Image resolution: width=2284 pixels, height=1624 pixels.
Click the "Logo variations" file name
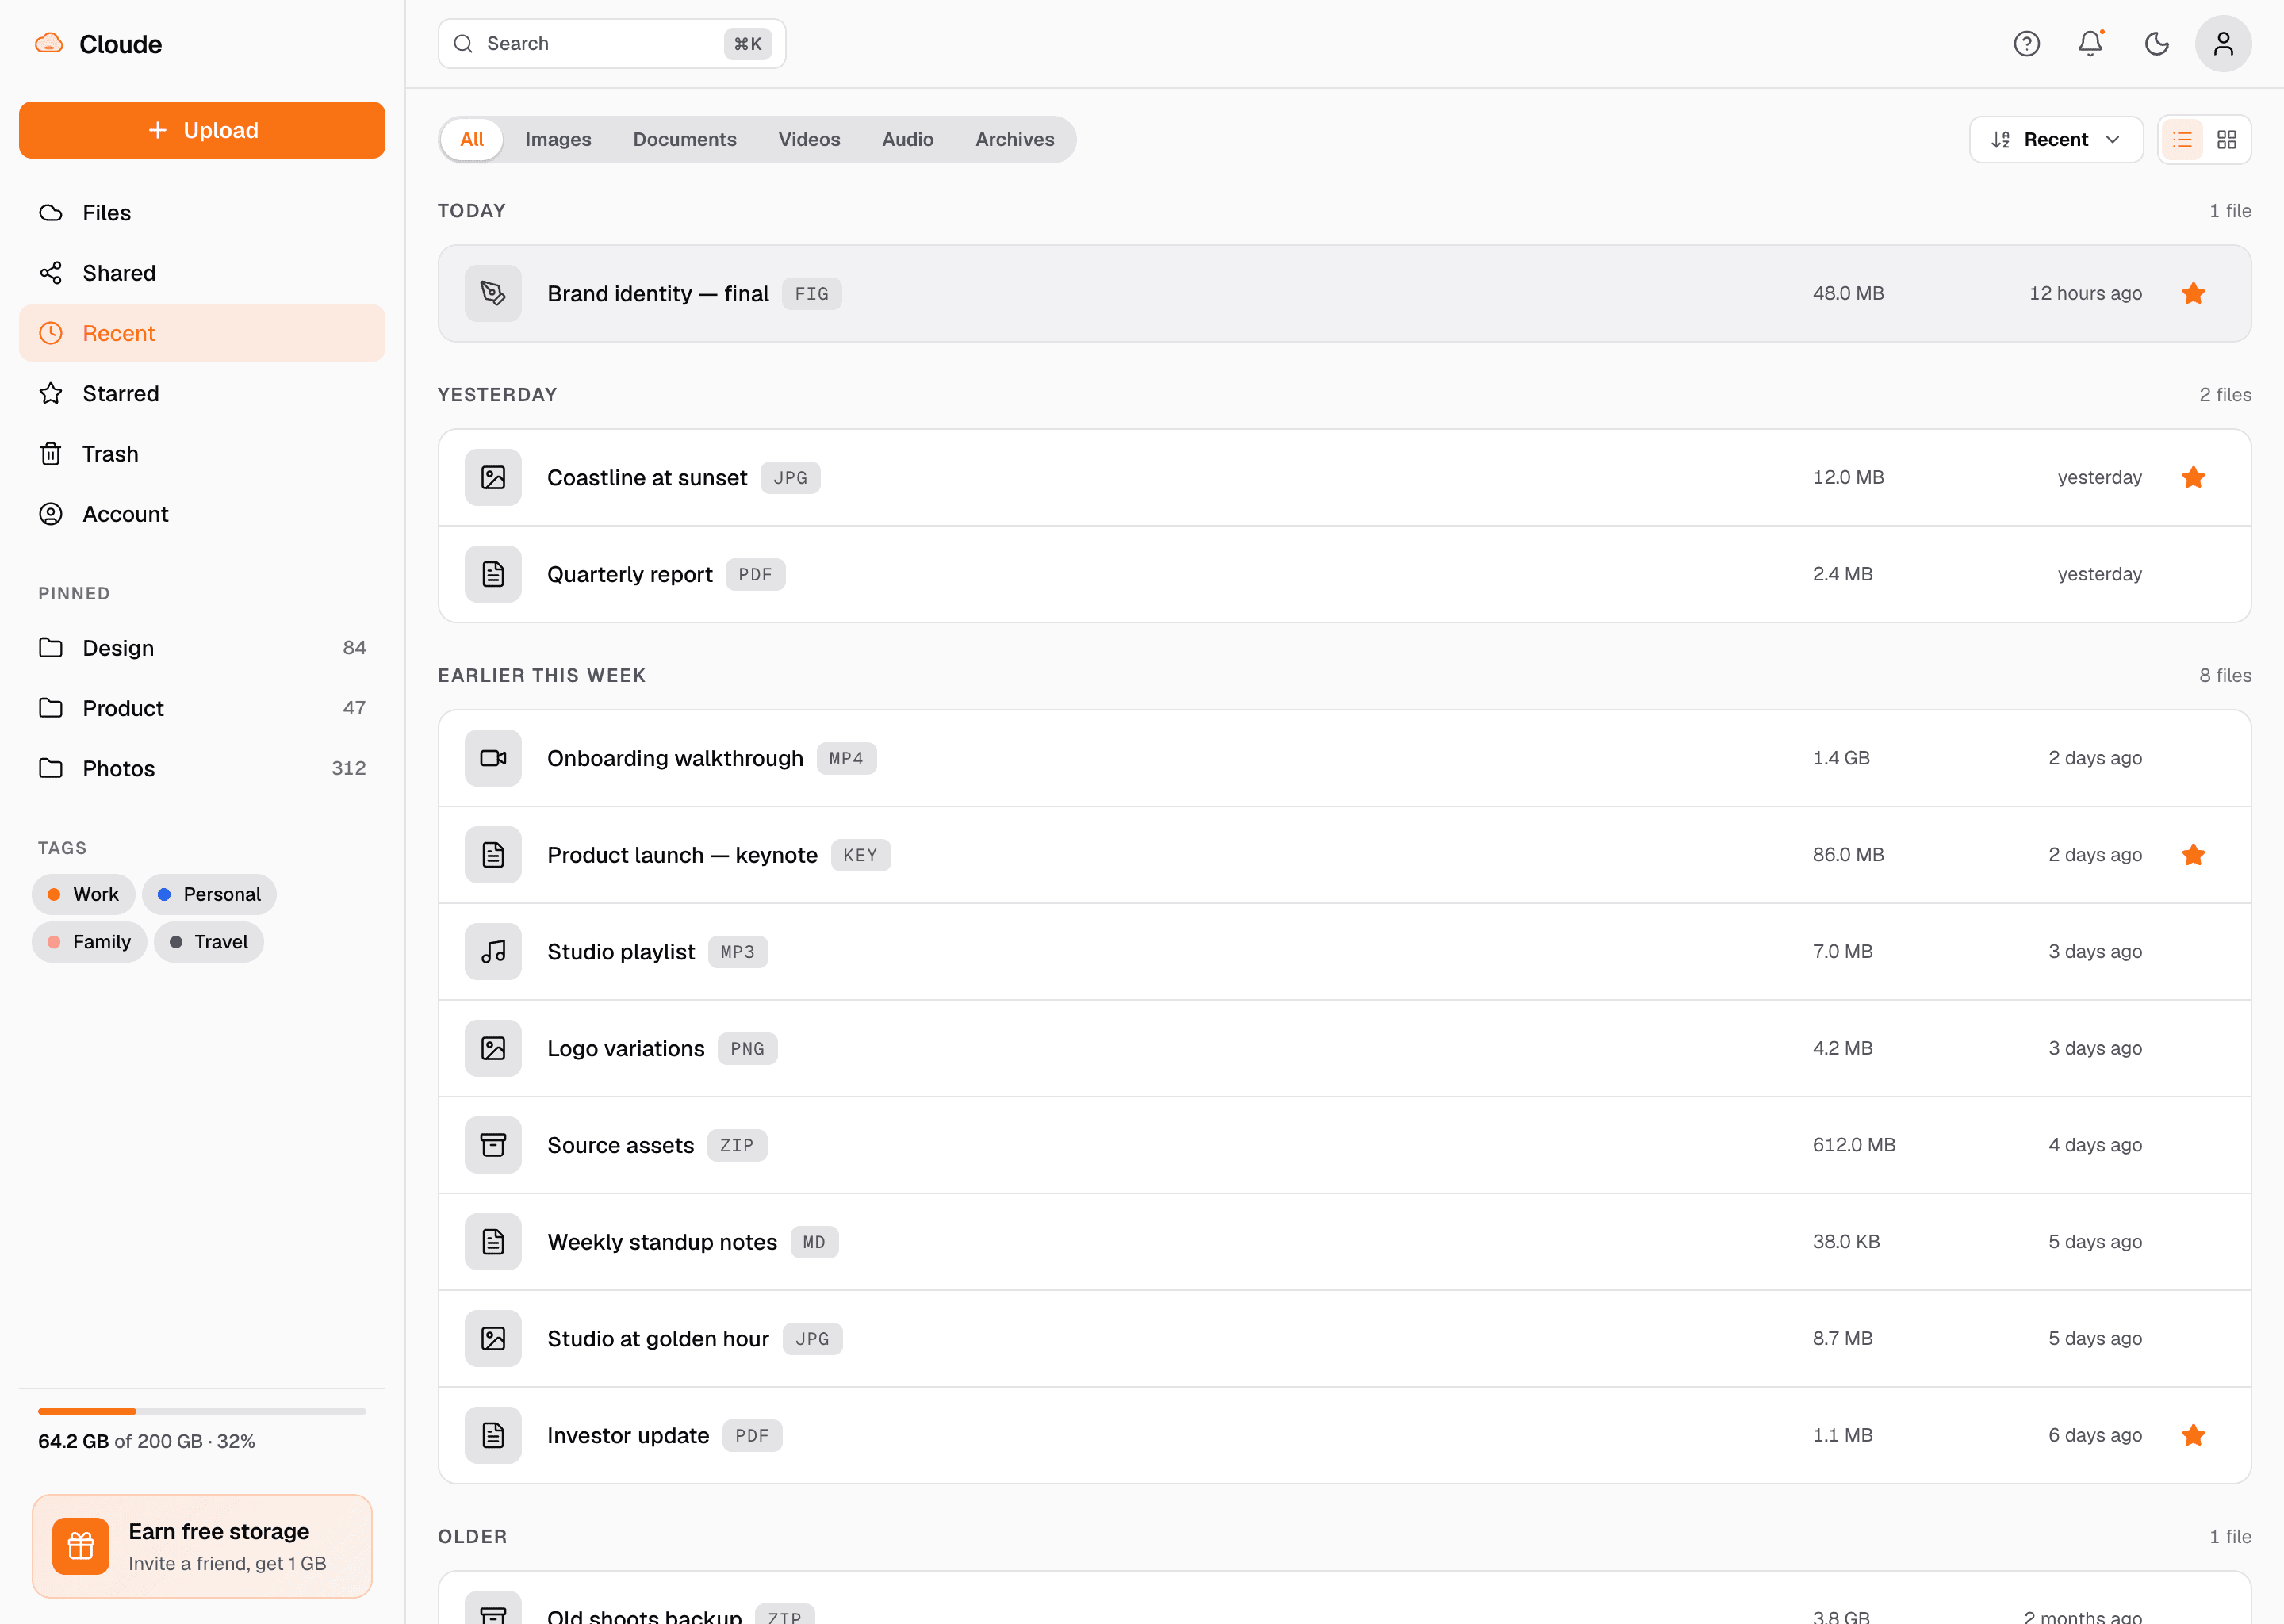point(626,1048)
